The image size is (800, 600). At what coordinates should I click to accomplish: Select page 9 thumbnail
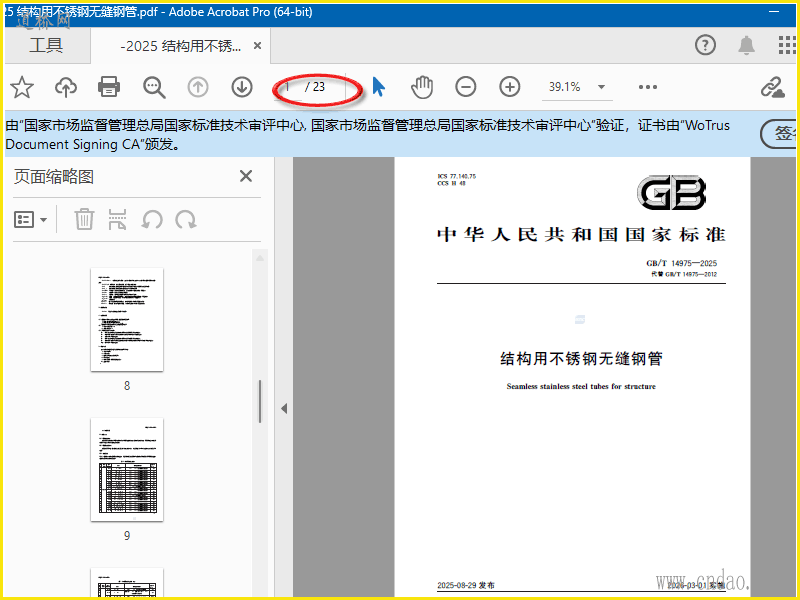pos(127,470)
